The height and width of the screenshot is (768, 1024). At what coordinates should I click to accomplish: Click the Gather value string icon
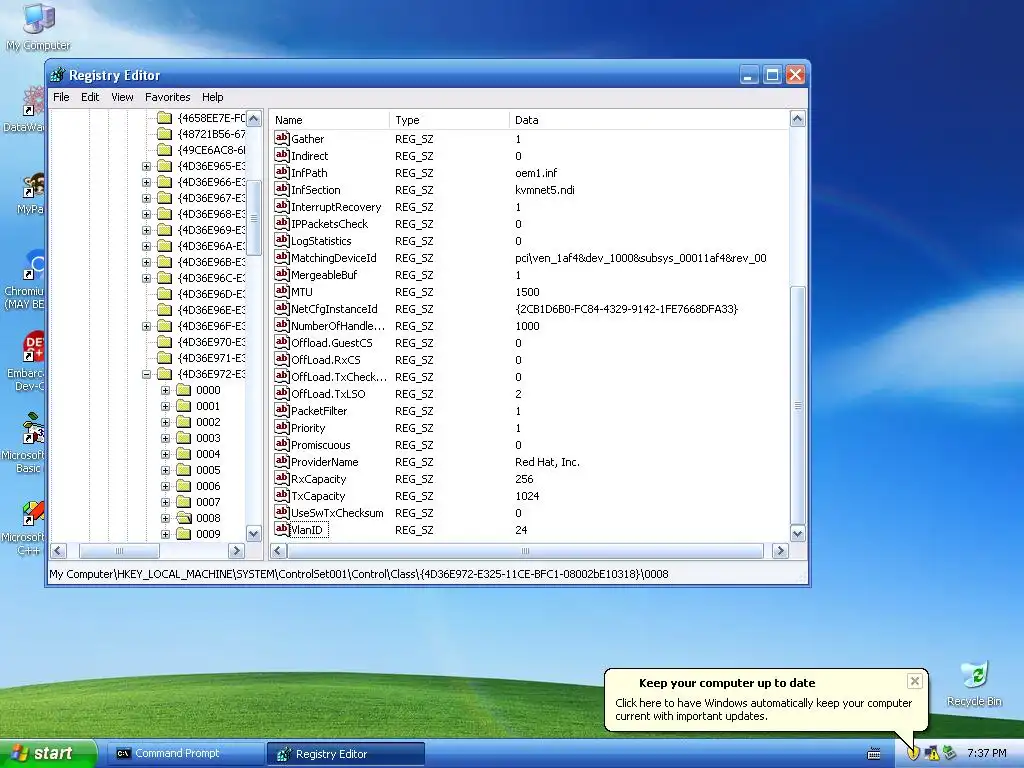(281, 138)
